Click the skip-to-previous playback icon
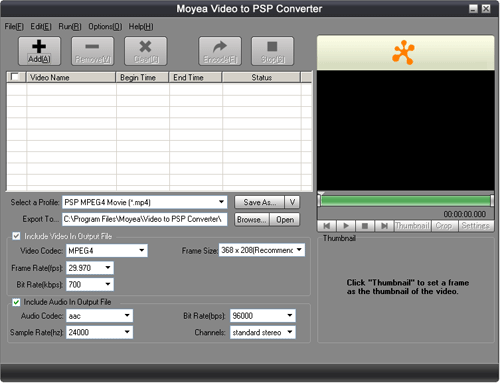 (327, 226)
